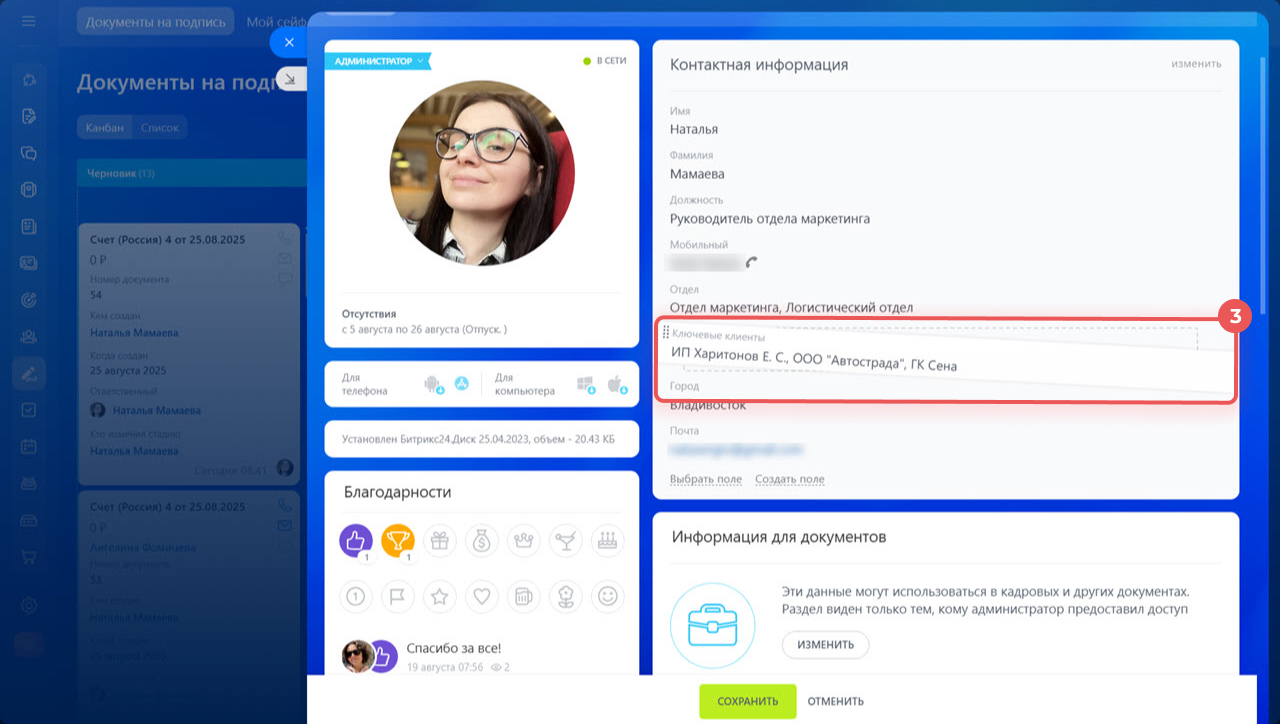The width and height of the screenshot is (1280, 724).
Task: Select the heart gratitude badge
Action: (481, 597)
